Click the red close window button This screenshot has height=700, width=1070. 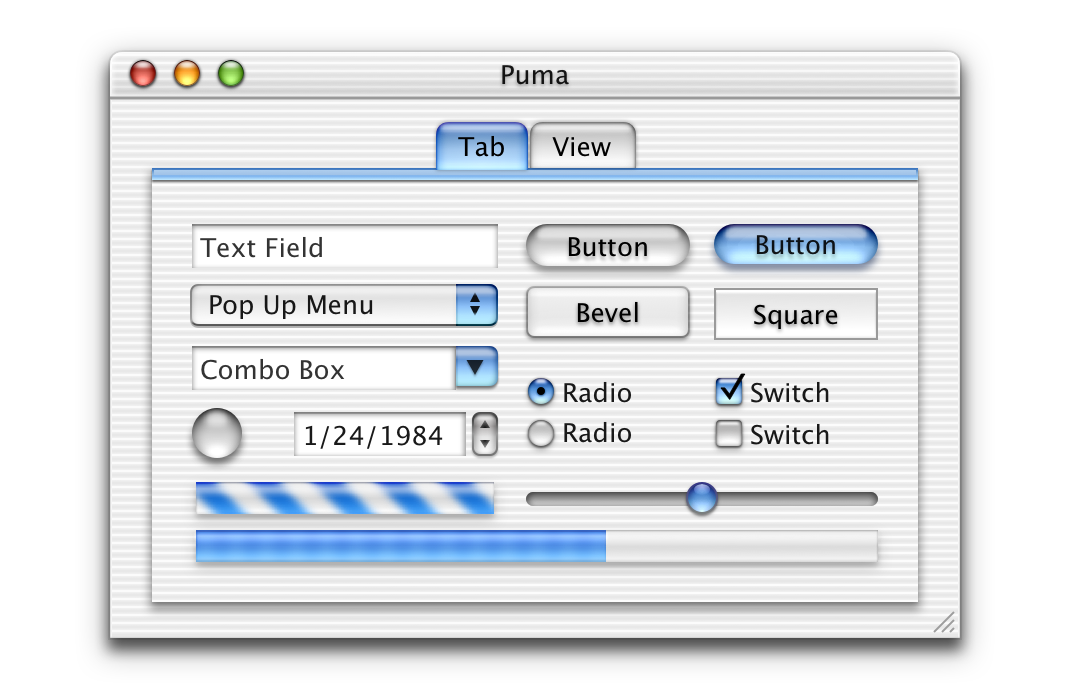point(143,74)
